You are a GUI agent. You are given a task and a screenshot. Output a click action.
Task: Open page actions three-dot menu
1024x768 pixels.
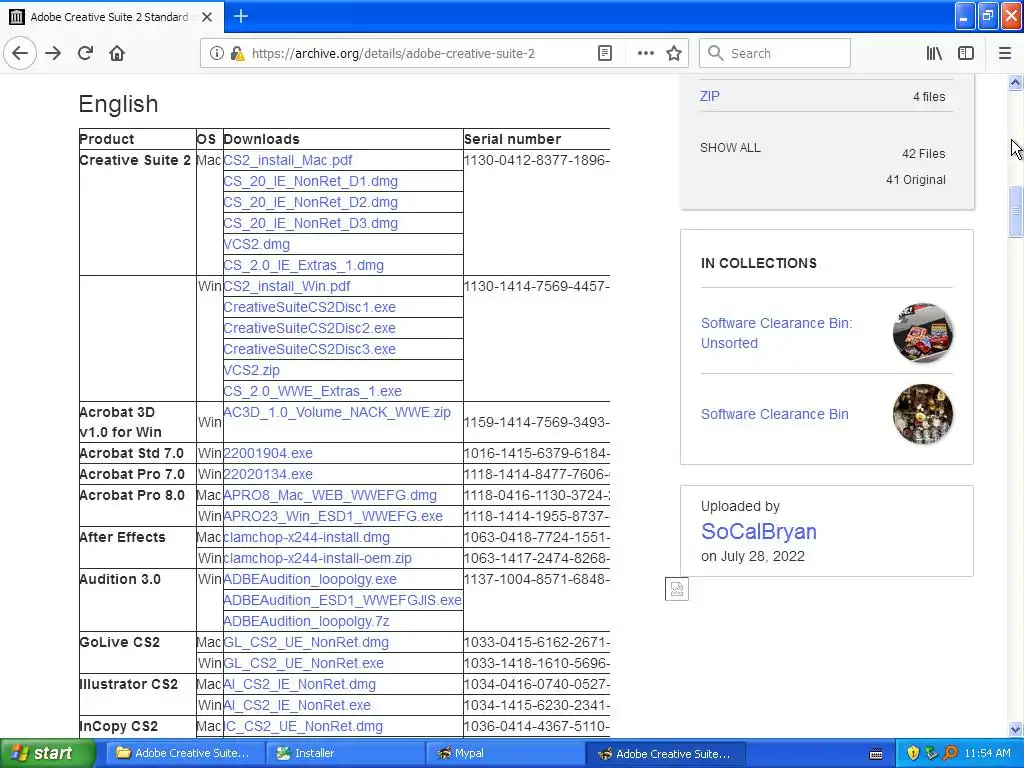[645, 54]
